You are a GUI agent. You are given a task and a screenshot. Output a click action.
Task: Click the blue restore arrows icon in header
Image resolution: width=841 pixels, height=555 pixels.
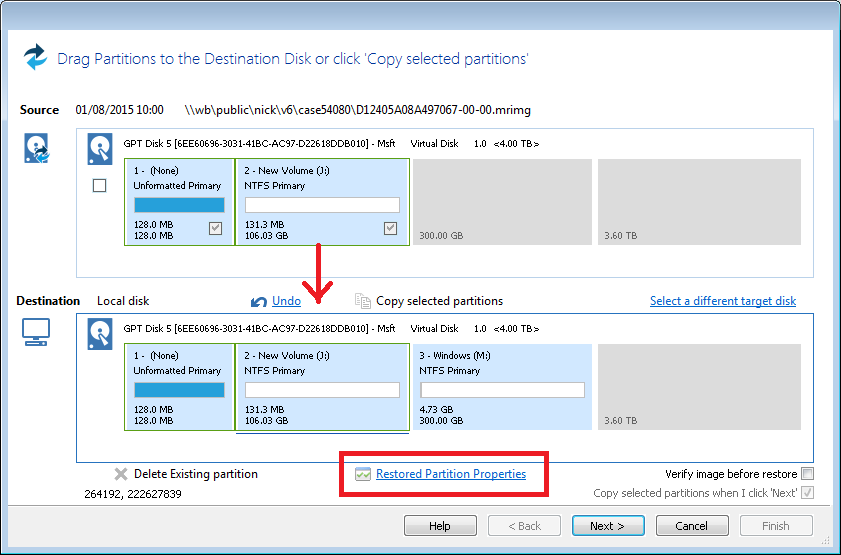36,57
